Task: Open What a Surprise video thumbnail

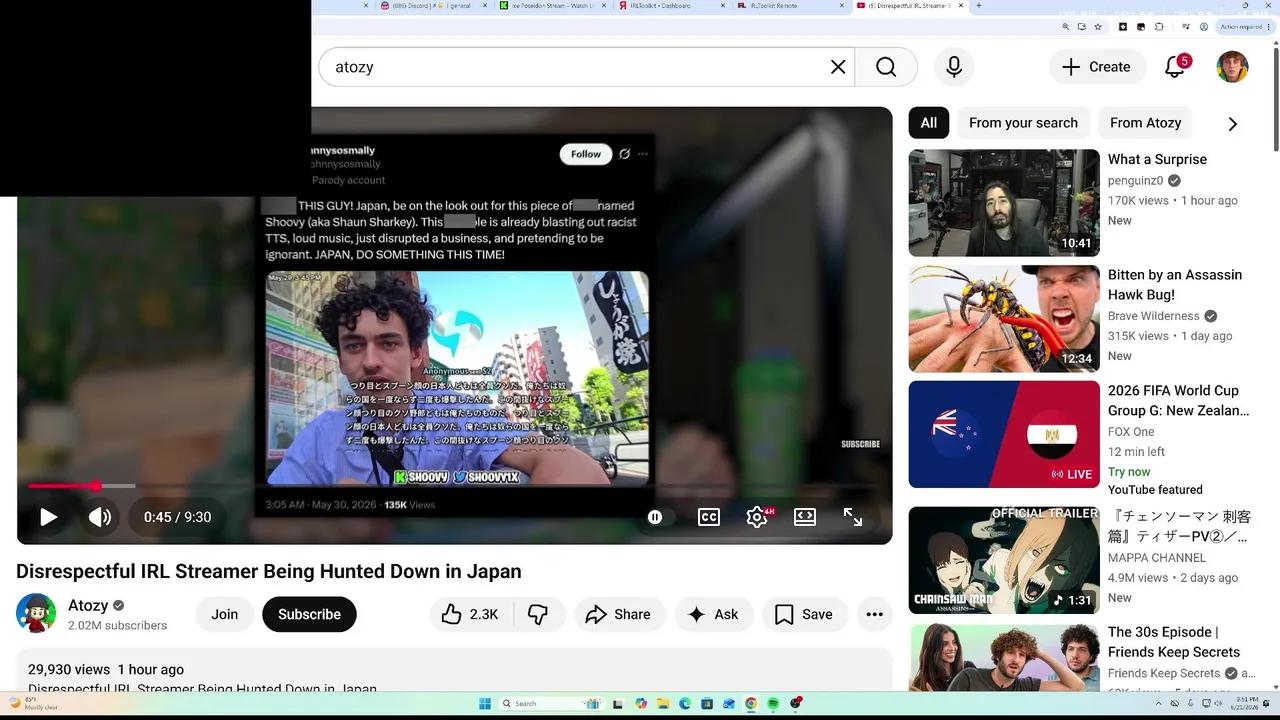Action: (x=1004, y=203)
